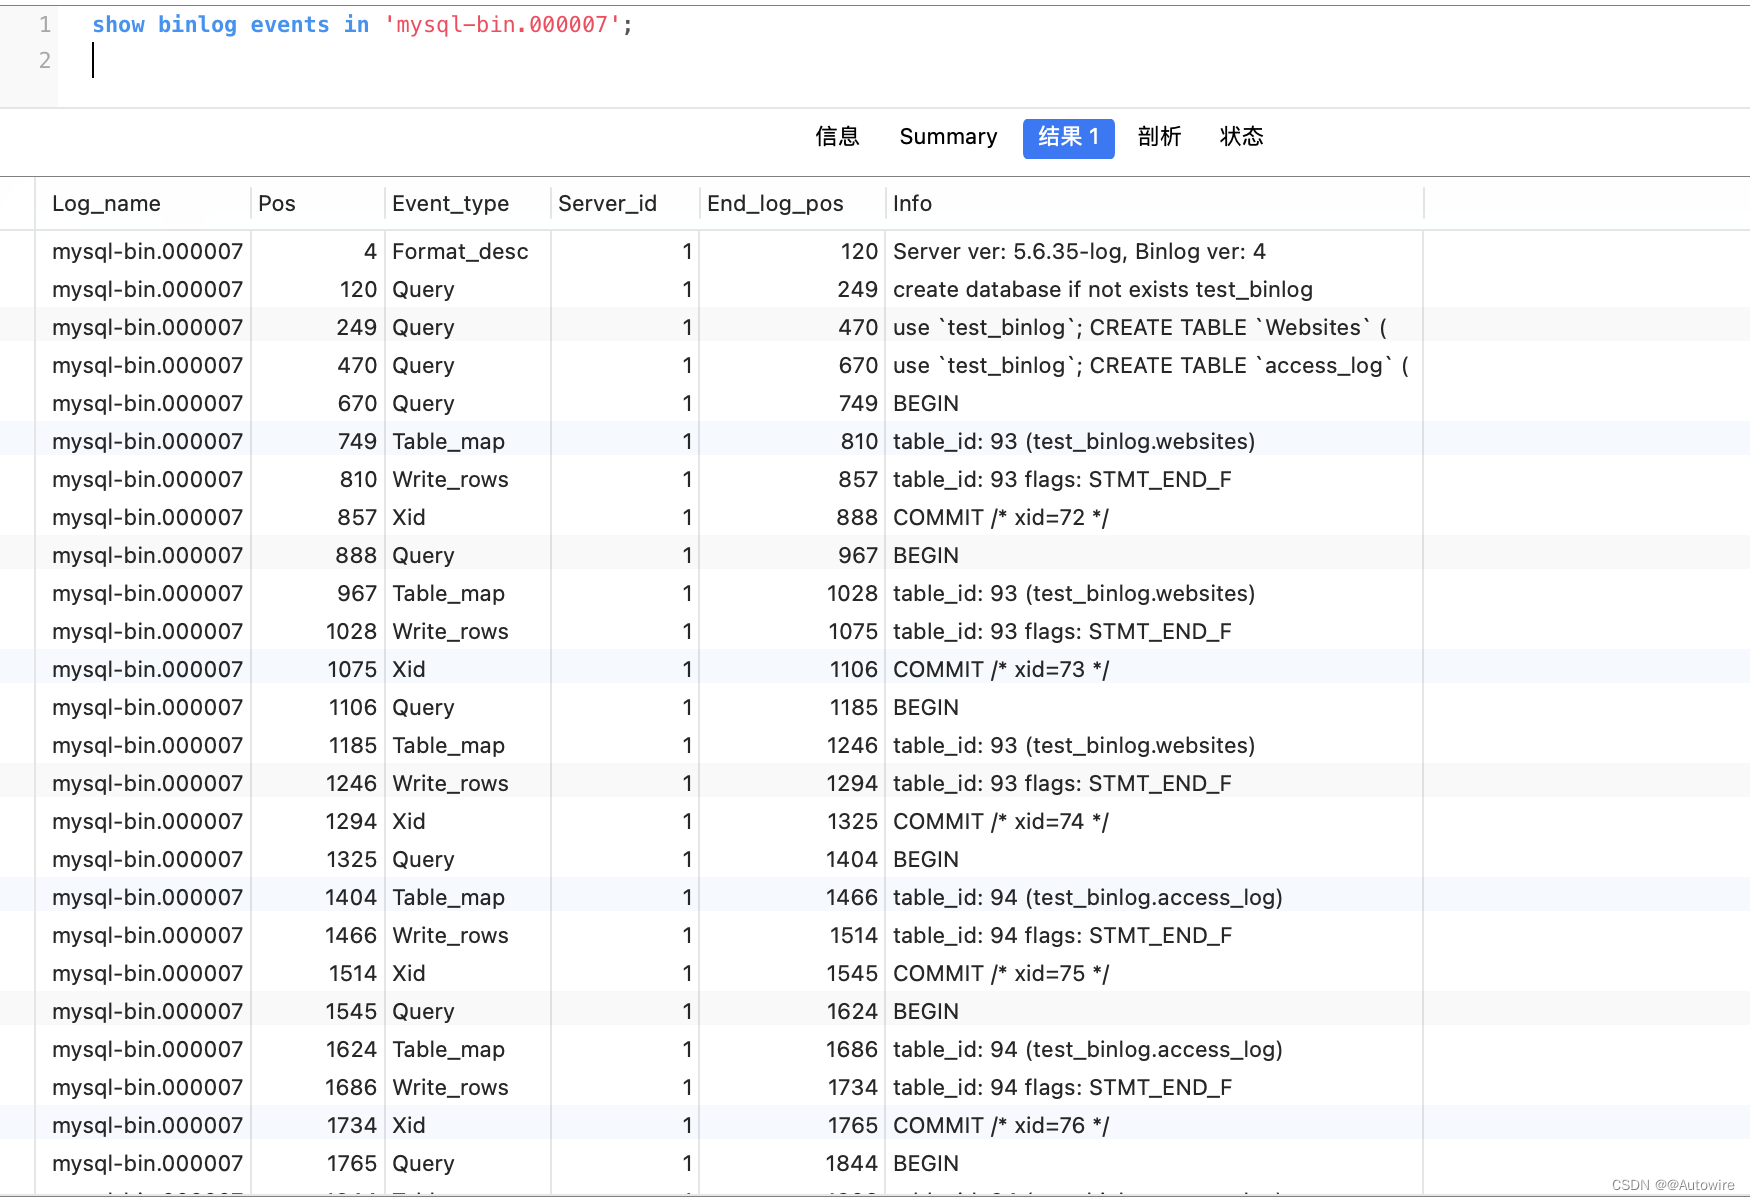The width and height of the screenshot is (1750, 1200).
Task: Select the Xid cell at Pos 1294
Action: point(467,822)
